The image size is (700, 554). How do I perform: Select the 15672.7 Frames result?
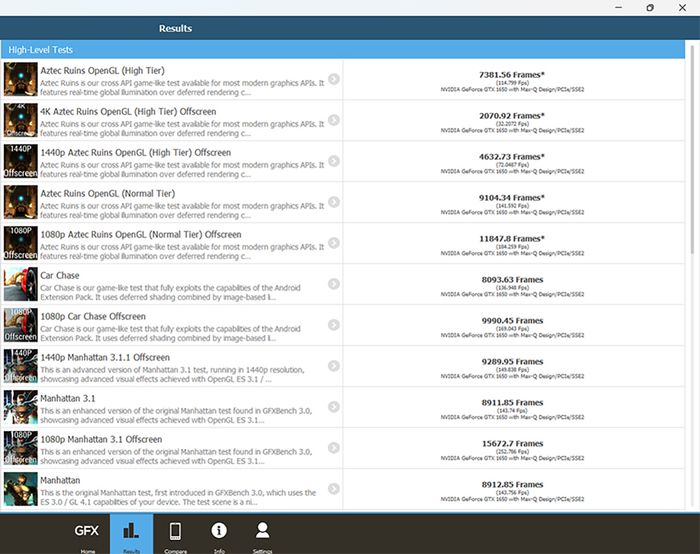(x=512, y=444)
